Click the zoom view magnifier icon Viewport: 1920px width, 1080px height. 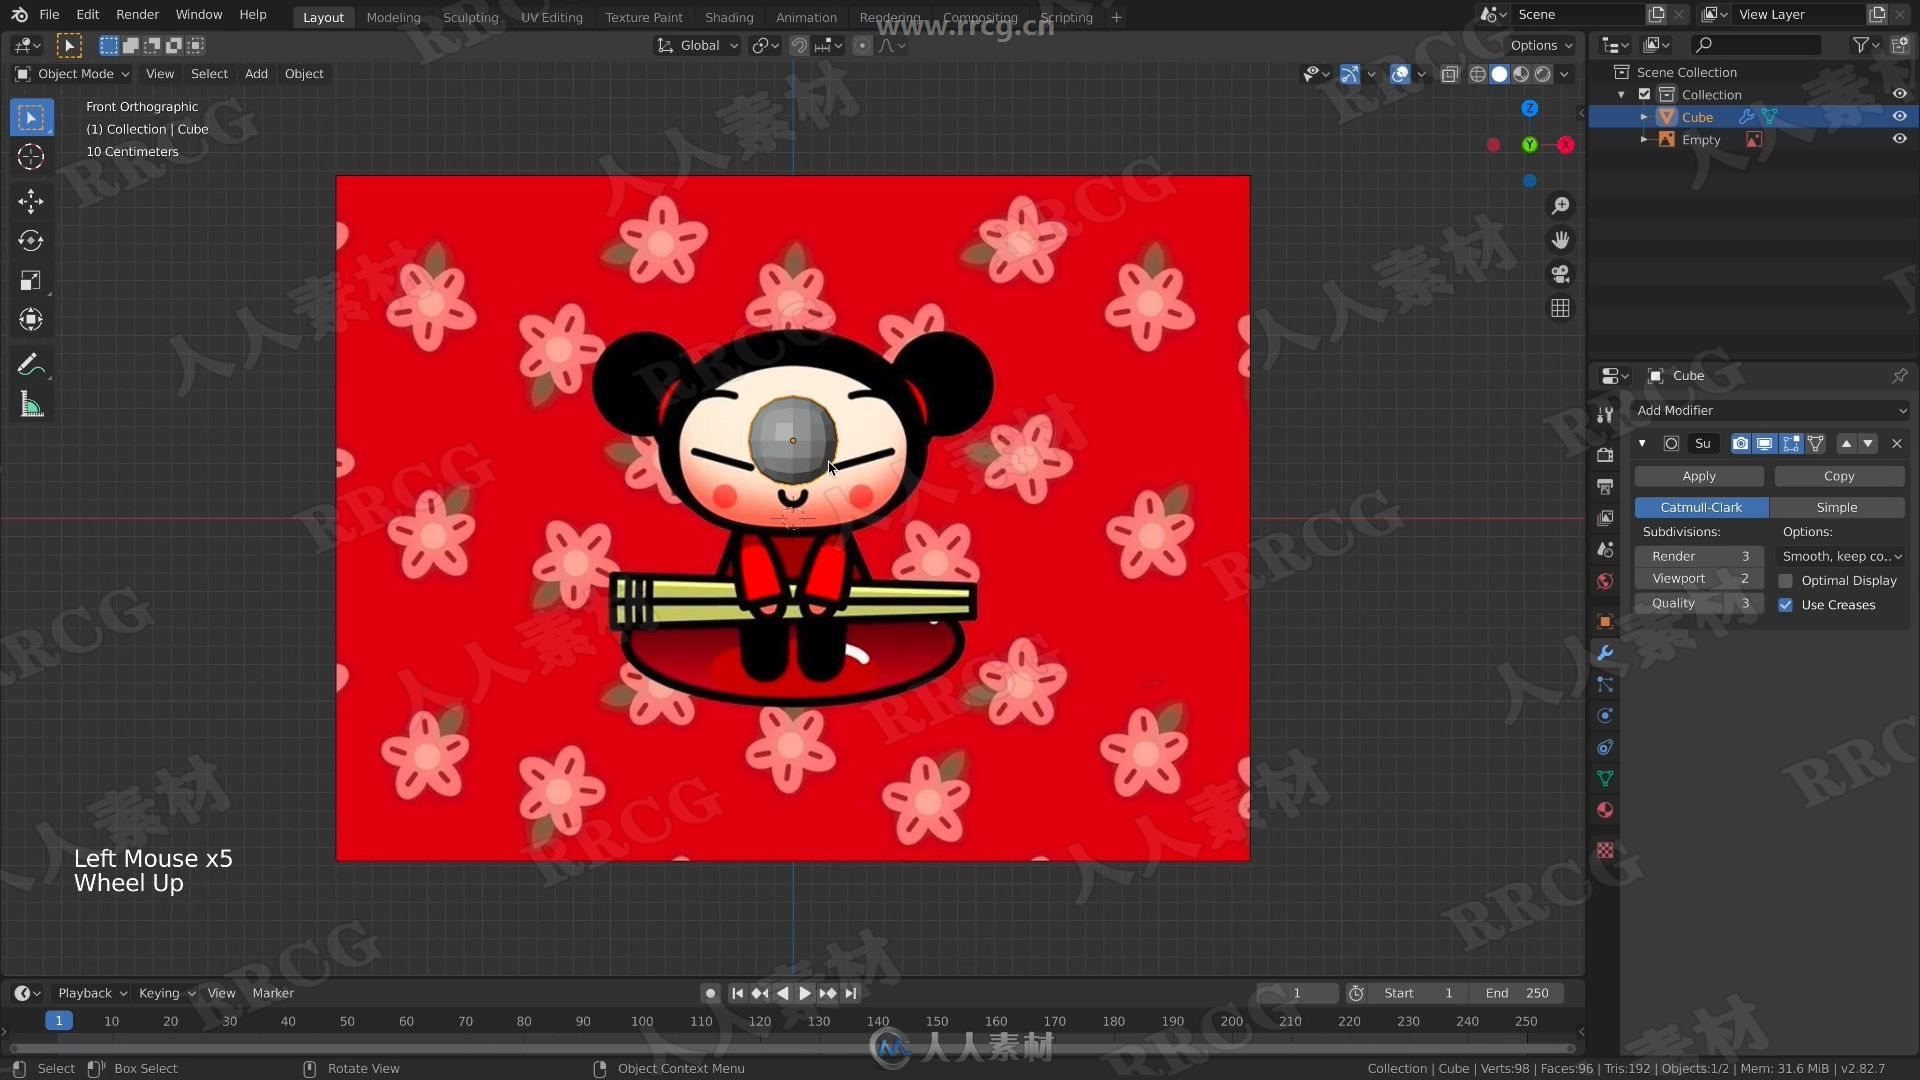tap(1560, 206)
